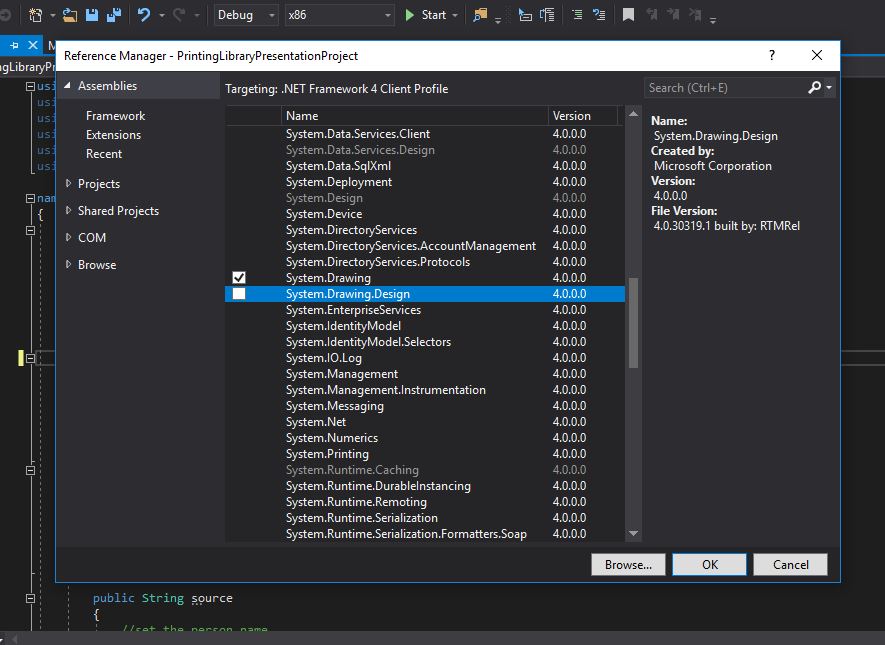Click the uncomment lines icon
This screenshot has width=885, height=645.
599,15
